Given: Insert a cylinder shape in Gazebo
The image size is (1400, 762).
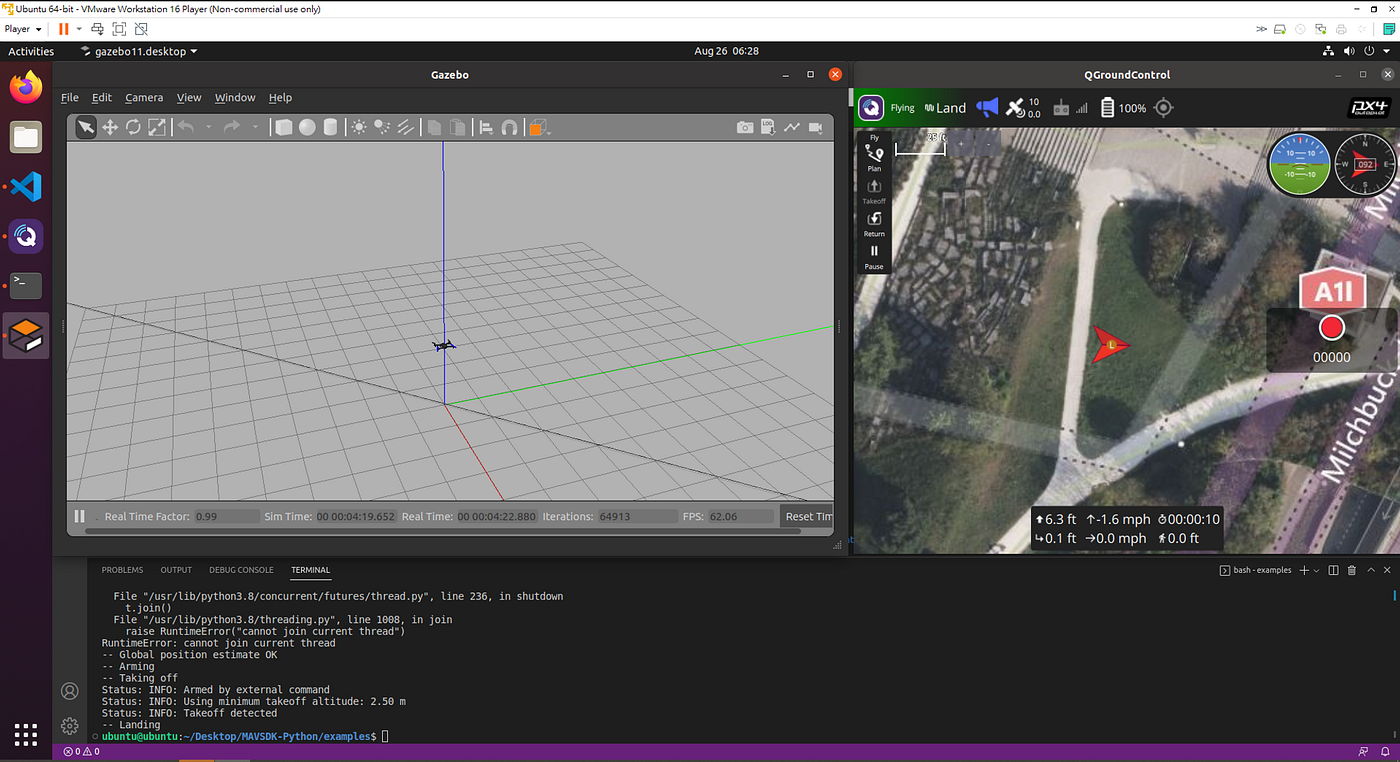Looking at the screenshot, I should [x=330, y=127].
